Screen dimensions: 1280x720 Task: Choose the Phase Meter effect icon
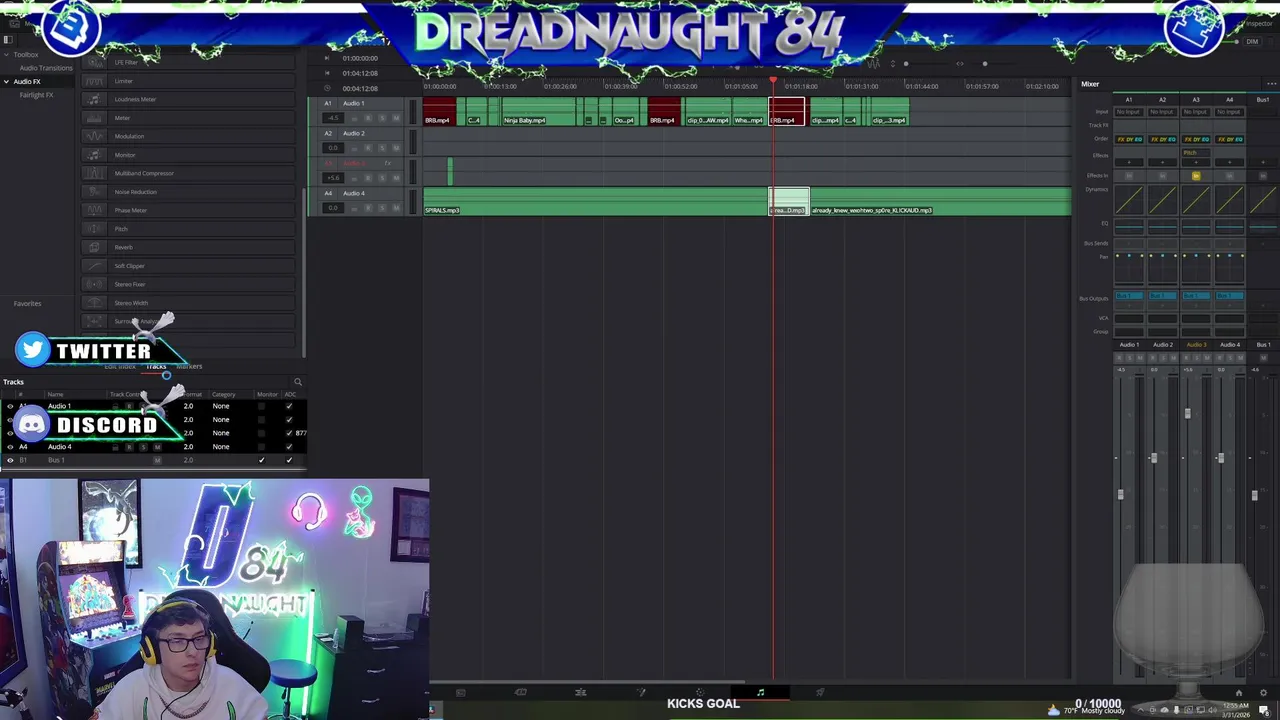[94, 210]
